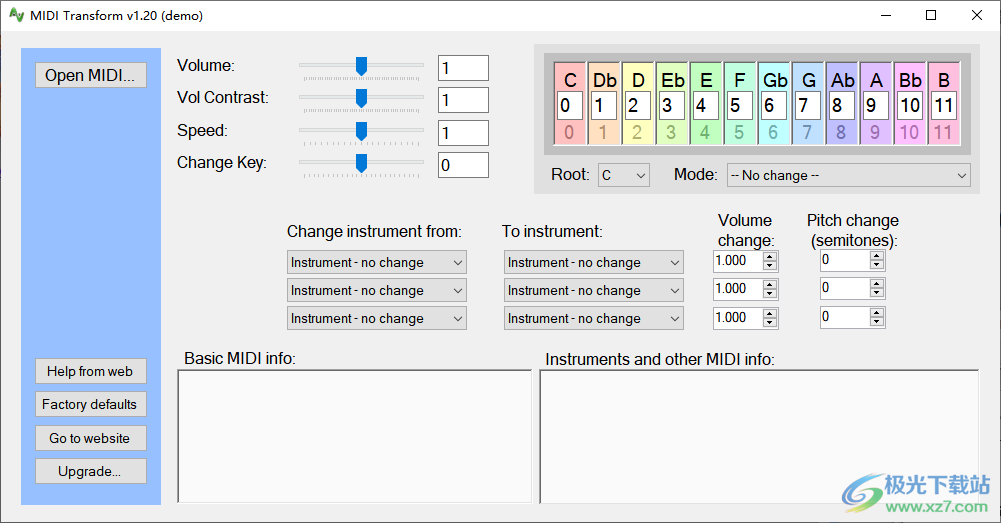Click the E note mapping field
1001x523 pixels.
click(x=705, y=105)
